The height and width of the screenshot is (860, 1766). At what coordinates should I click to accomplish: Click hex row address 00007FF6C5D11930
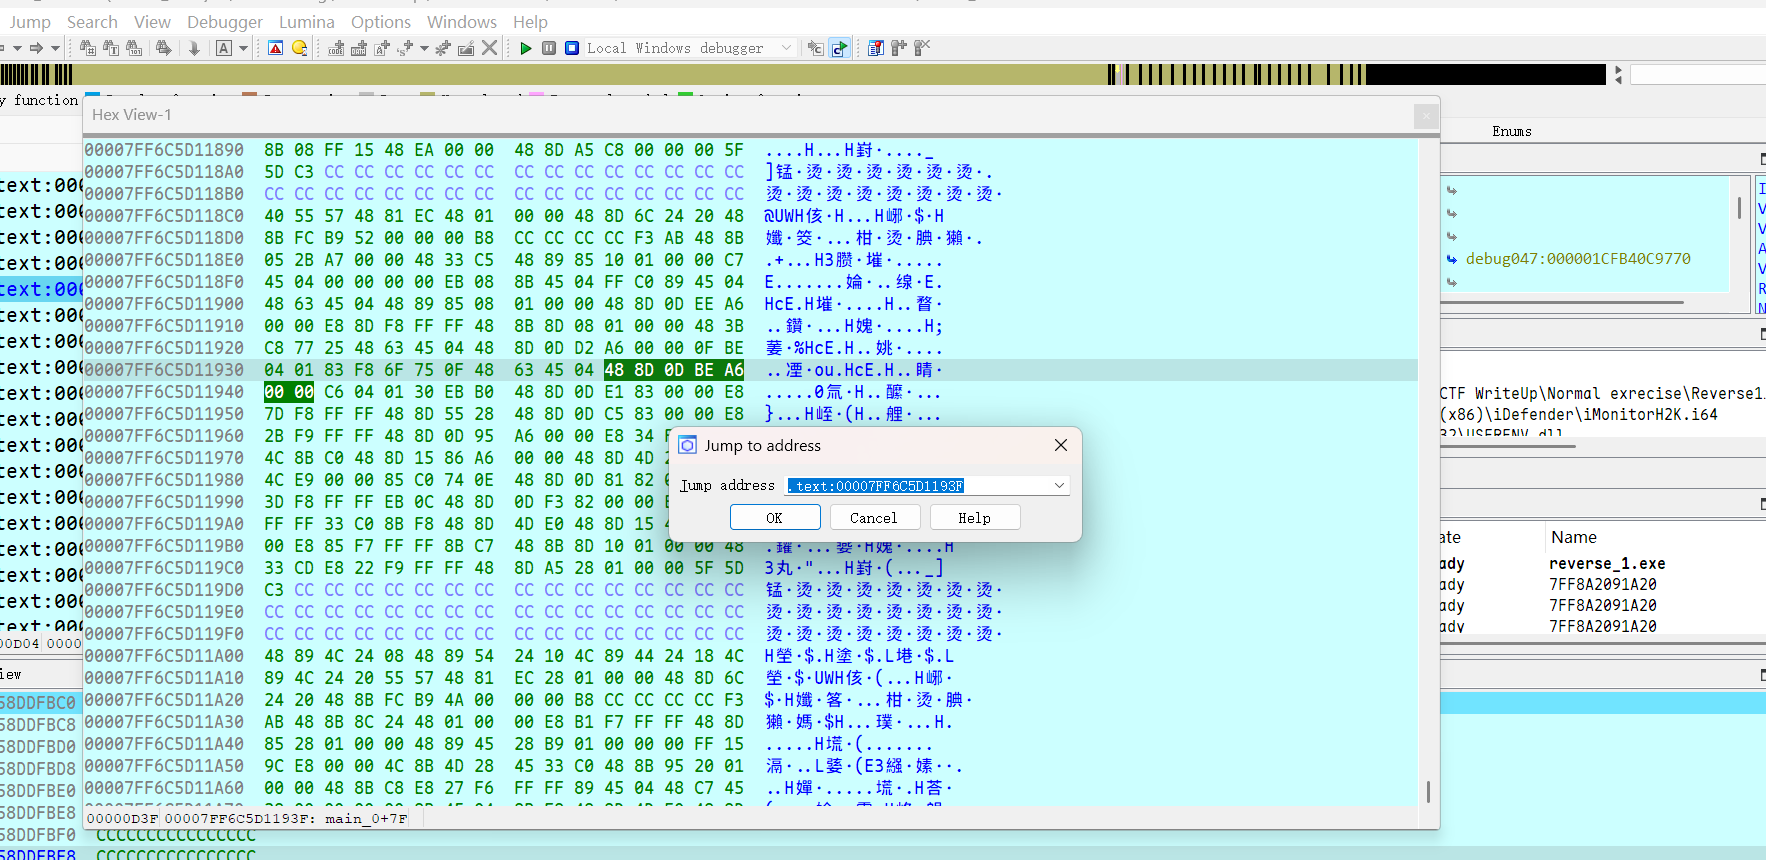click(x=164, y=370)
